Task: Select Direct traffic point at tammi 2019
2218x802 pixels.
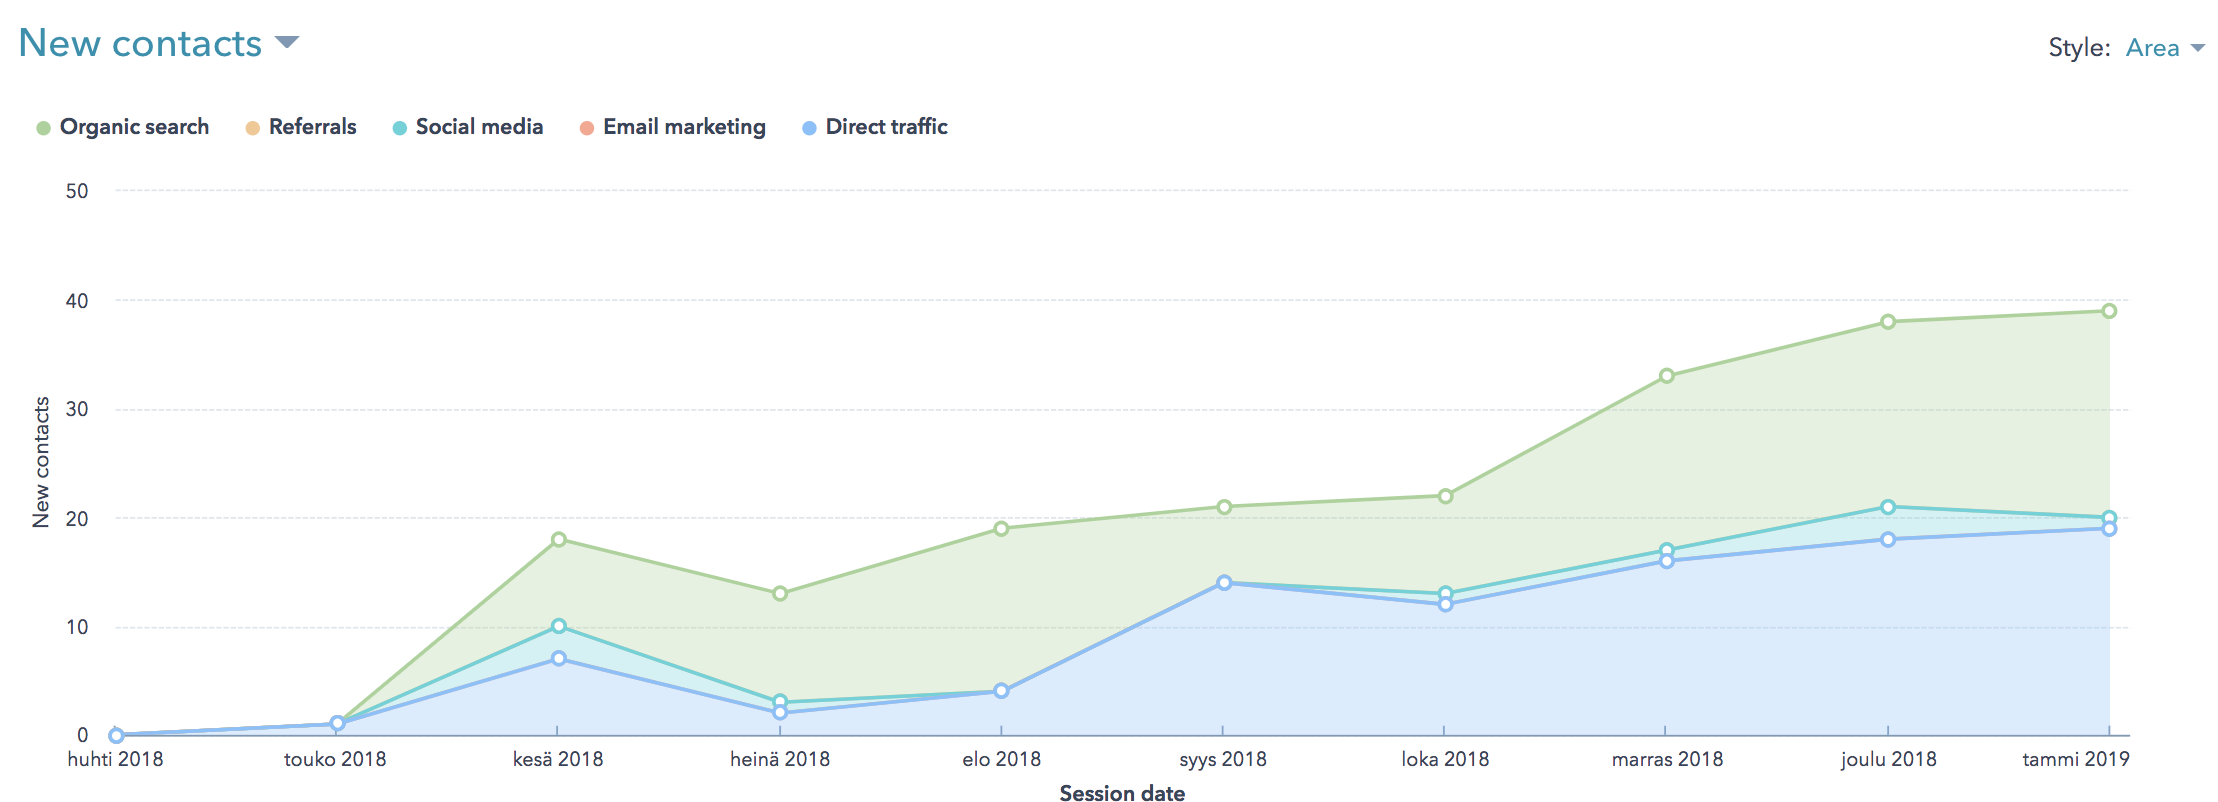Action: pos(2109,529)
